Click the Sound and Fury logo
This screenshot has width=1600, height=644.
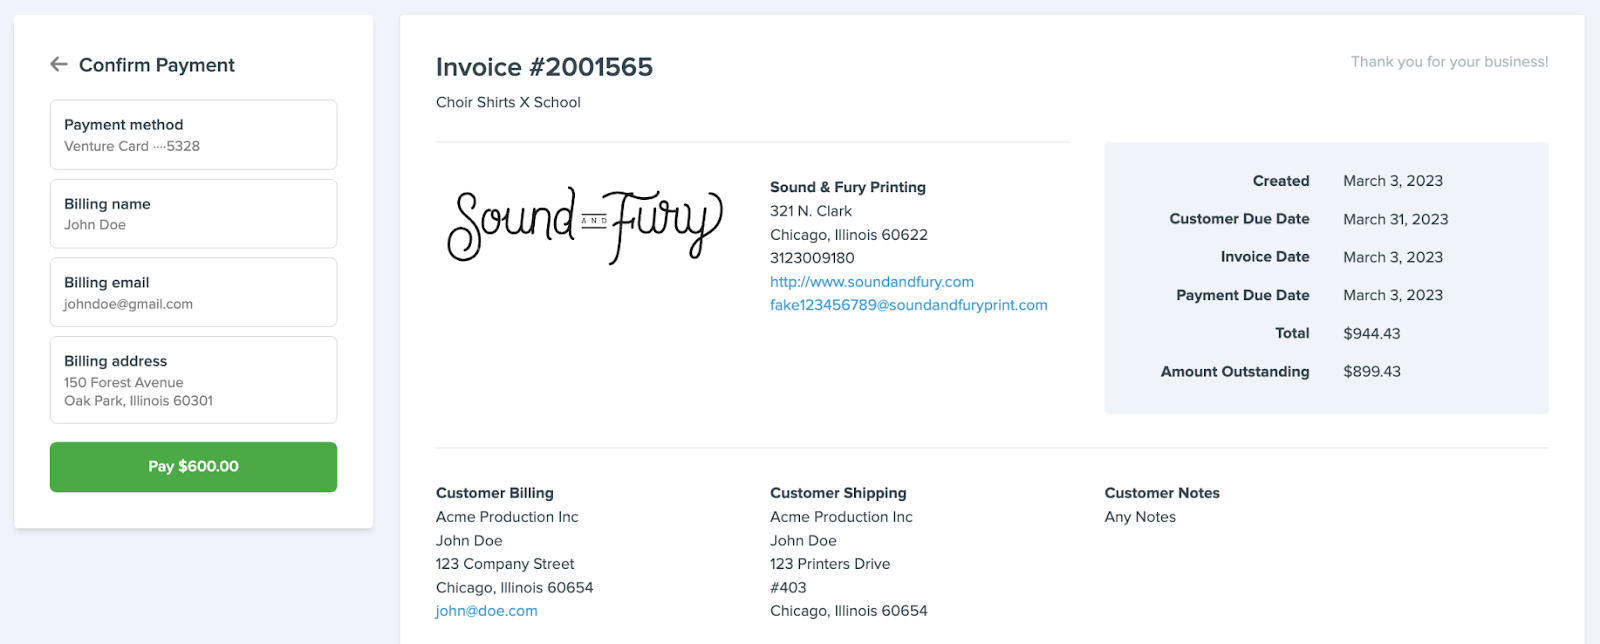coord(585,226)
